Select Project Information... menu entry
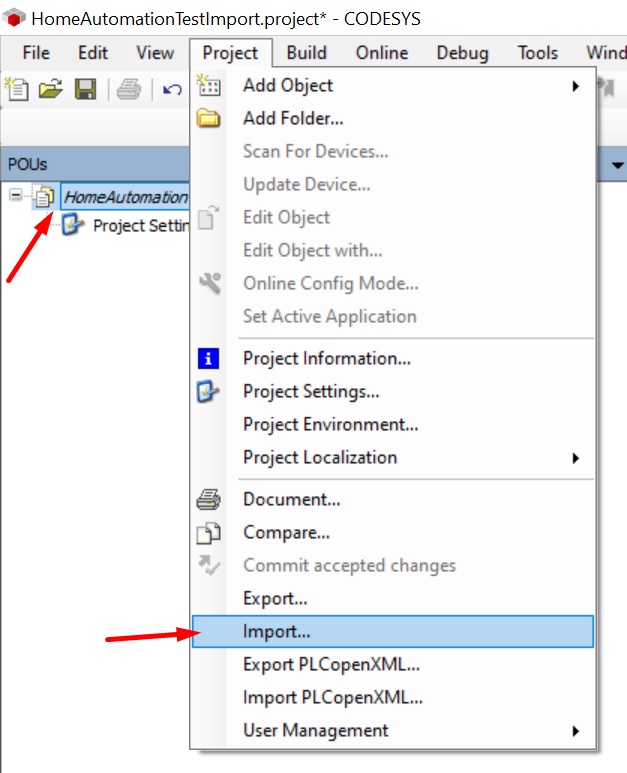627x773 pixels. [393, 358]
